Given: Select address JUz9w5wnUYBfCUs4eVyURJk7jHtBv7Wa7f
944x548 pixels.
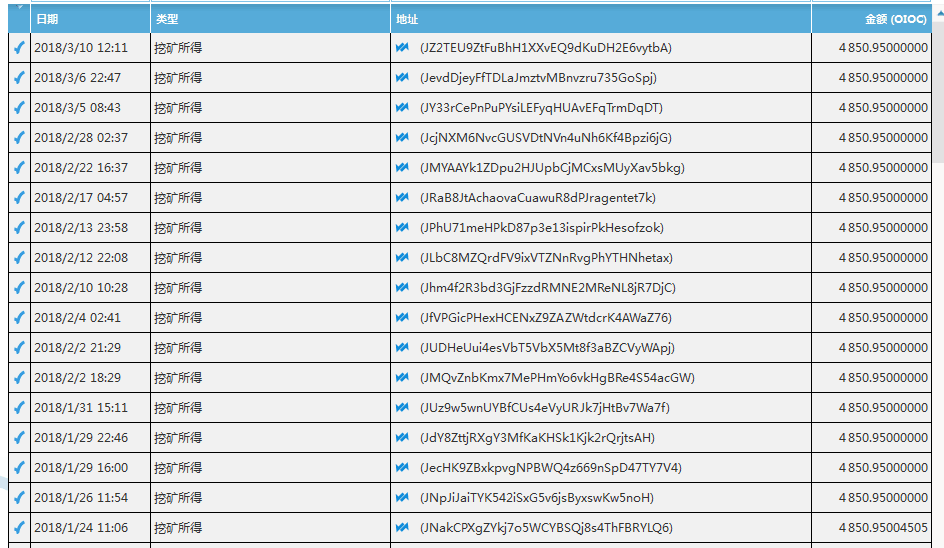Looking at the screenshot, I should coord(544,408).
